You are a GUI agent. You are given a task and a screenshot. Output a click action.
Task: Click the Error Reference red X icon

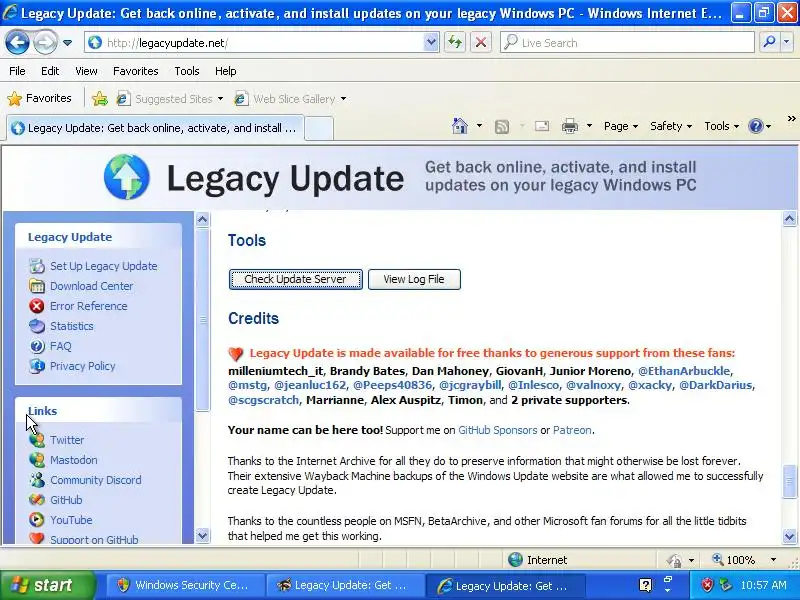pyautogui.click(x=37, y=306)
